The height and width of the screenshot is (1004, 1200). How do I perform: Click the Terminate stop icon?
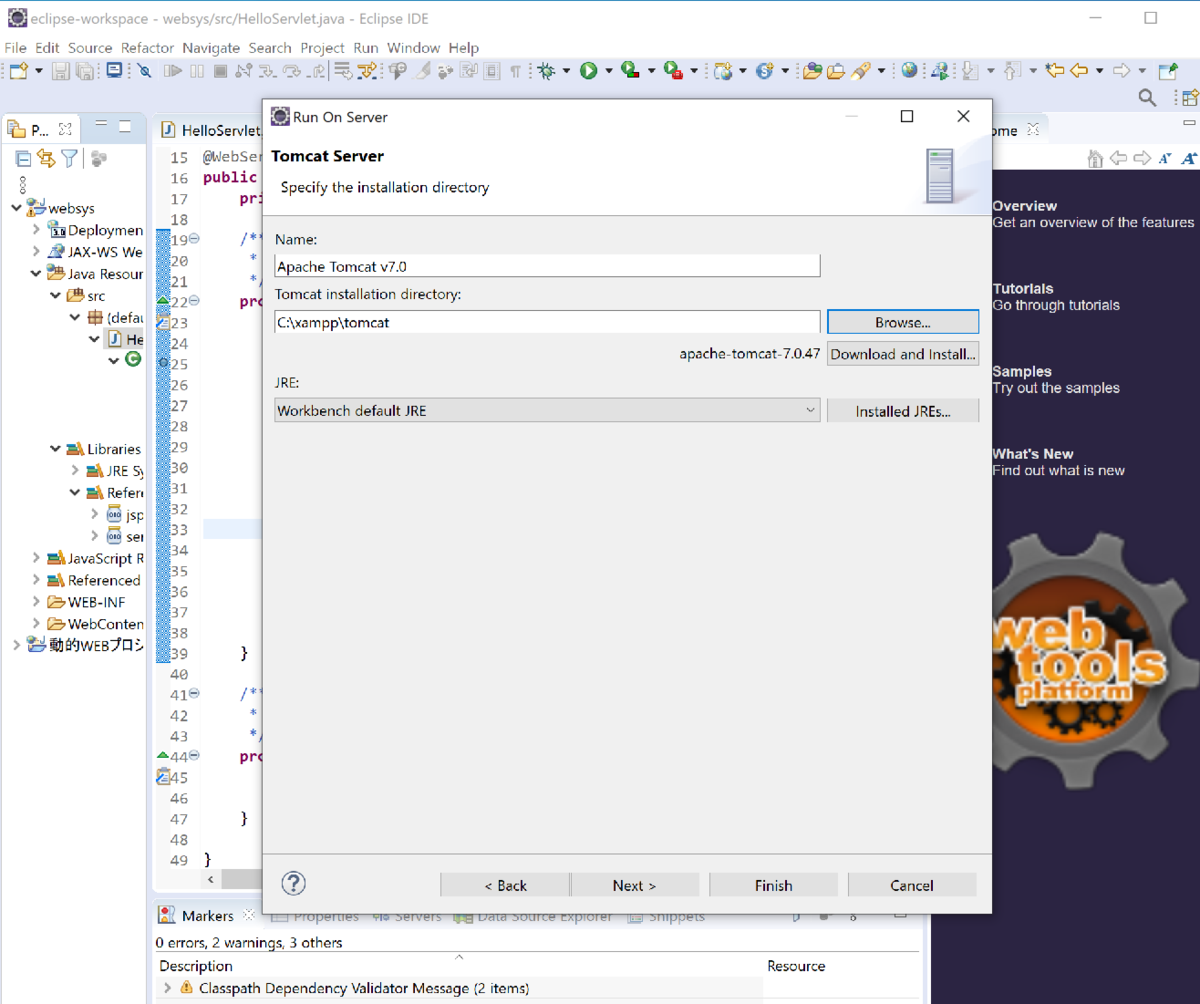220,71
